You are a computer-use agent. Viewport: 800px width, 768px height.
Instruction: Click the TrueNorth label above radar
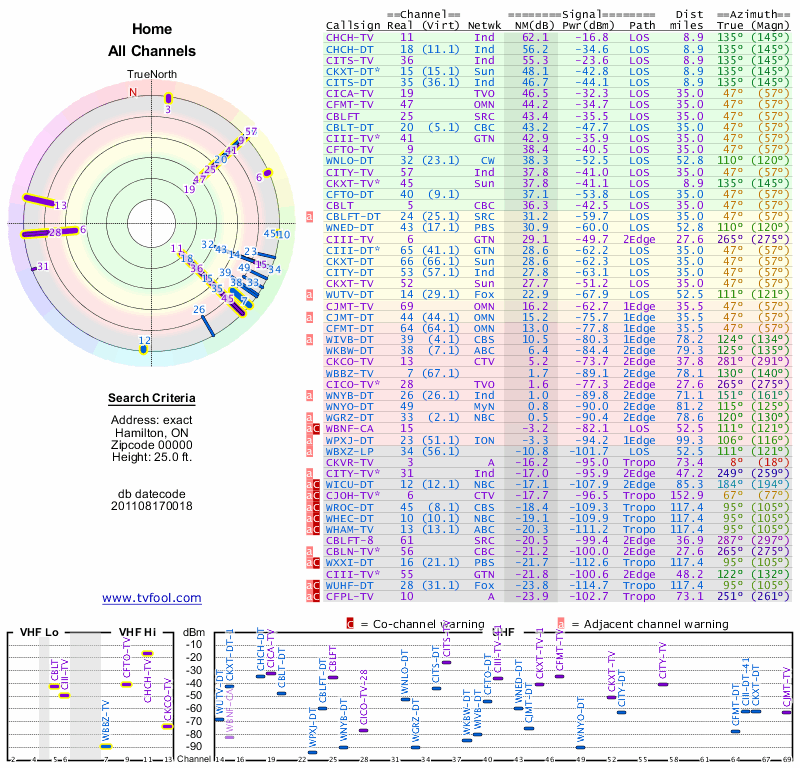152,75
